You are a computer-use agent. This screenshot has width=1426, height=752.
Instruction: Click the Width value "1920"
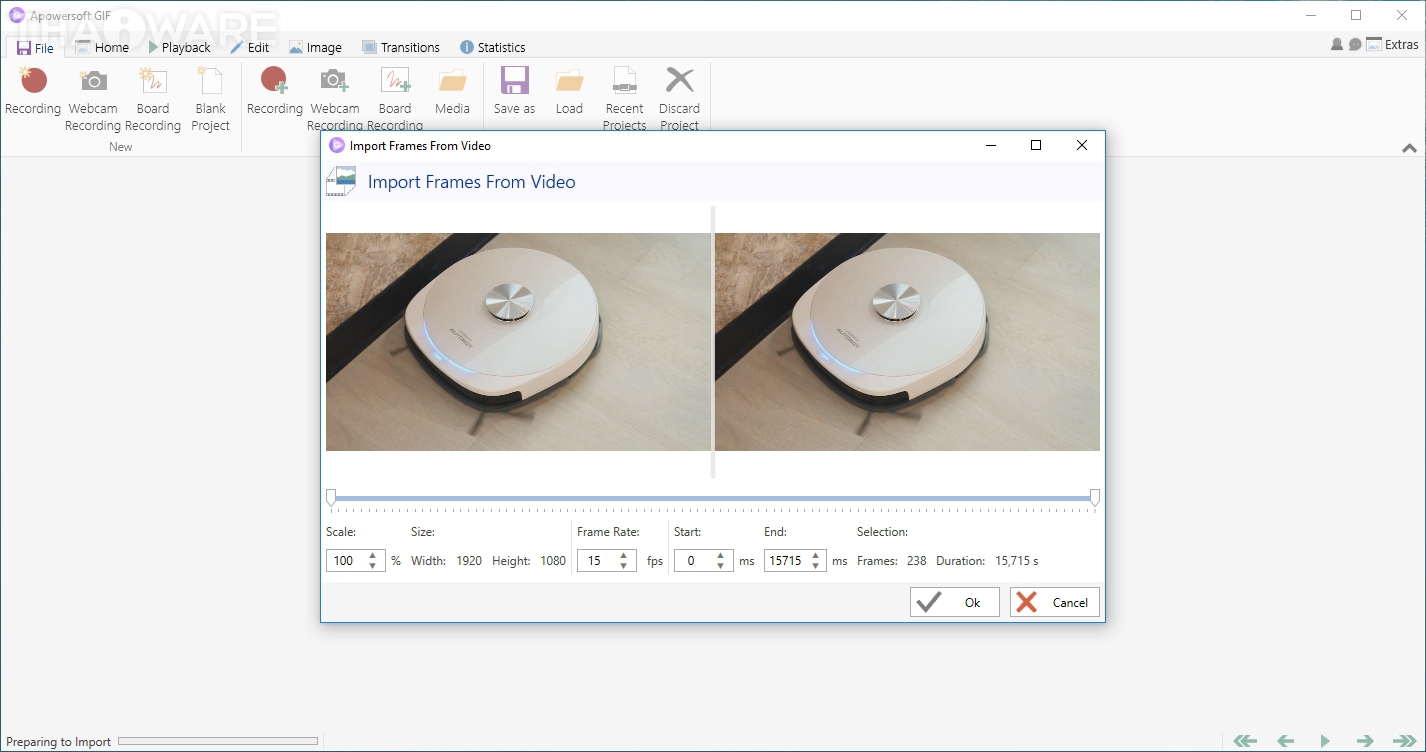[469, 561]
